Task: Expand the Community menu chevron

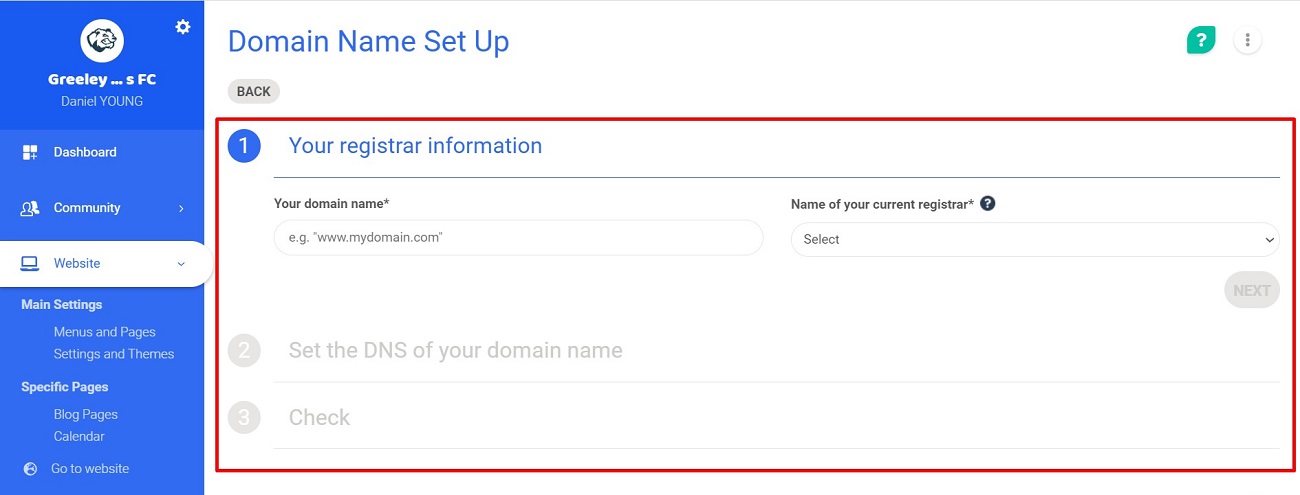Action: tap(181, 208)
